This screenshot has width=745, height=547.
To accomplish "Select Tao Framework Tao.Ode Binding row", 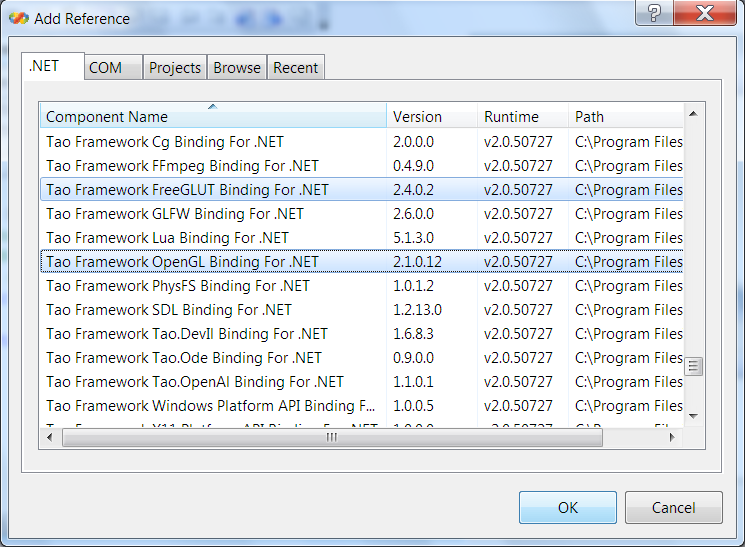I will pos(362,358).
